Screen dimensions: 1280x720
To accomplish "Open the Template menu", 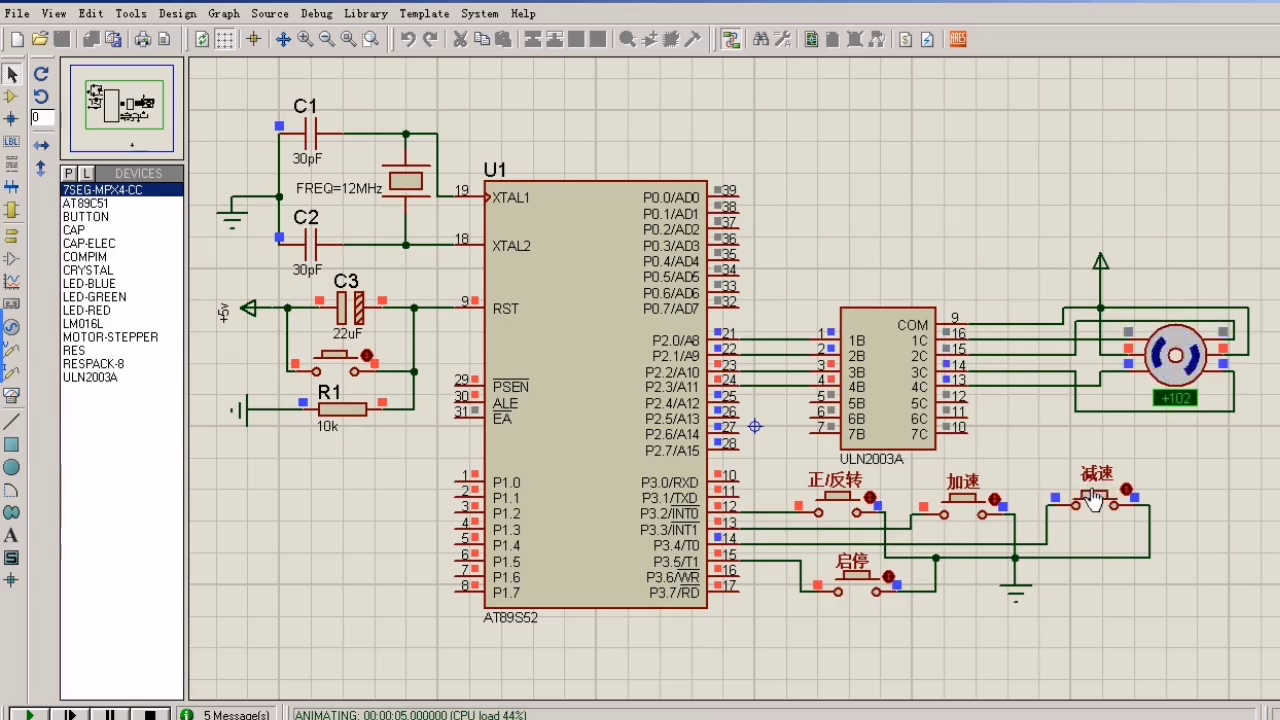I will [x=424, y=13].
